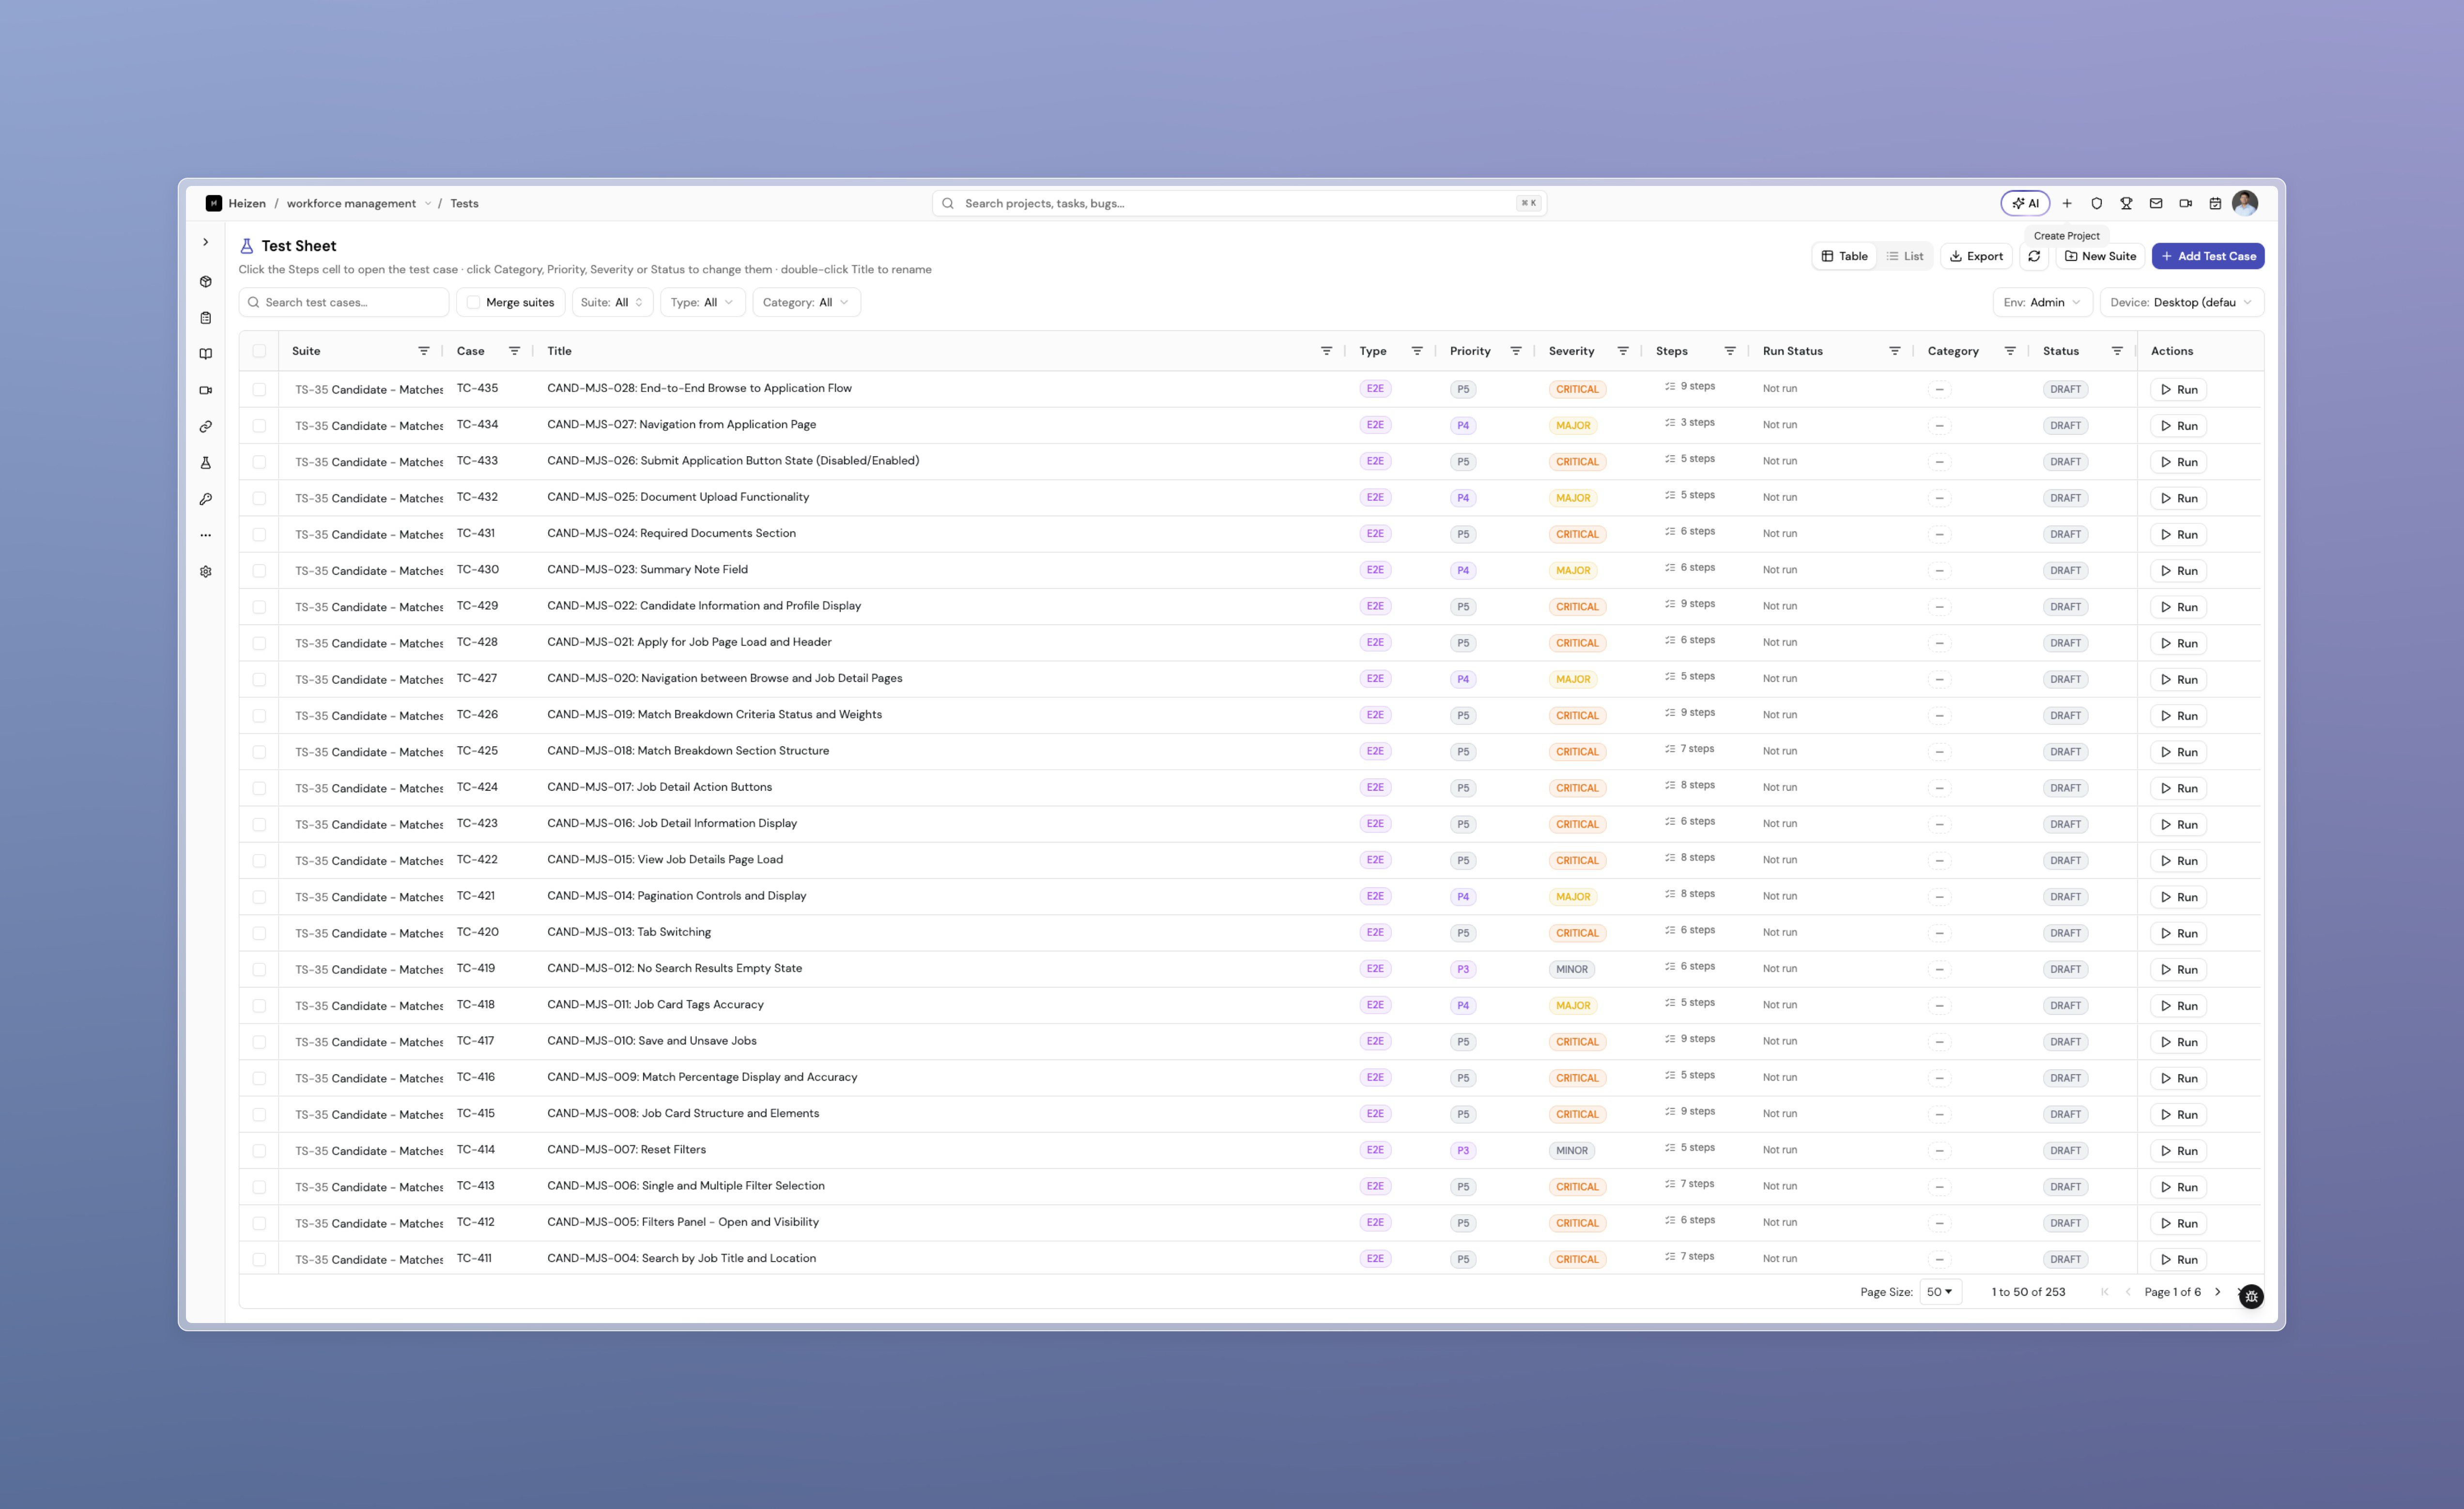2464x1509 pixels.
Task: Run test case TC-435
Action: 2179,390
